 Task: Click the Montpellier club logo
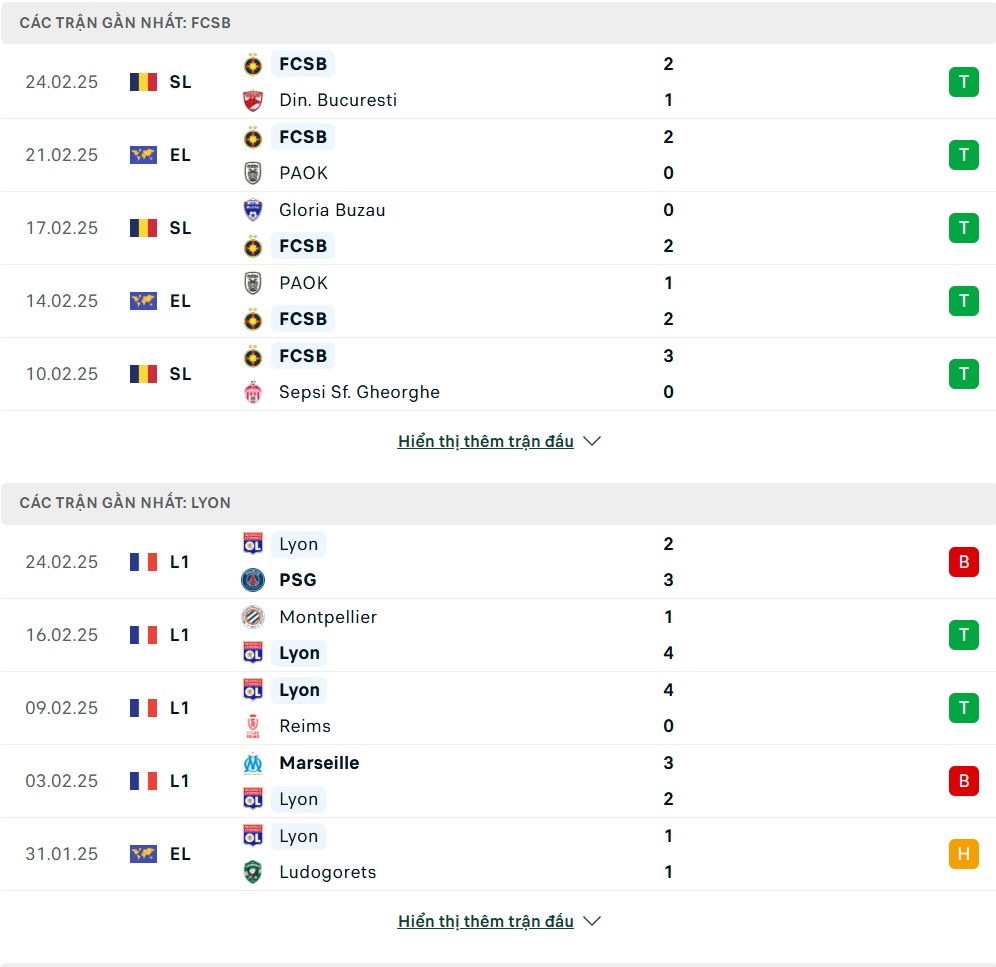(x=253, y=617)
